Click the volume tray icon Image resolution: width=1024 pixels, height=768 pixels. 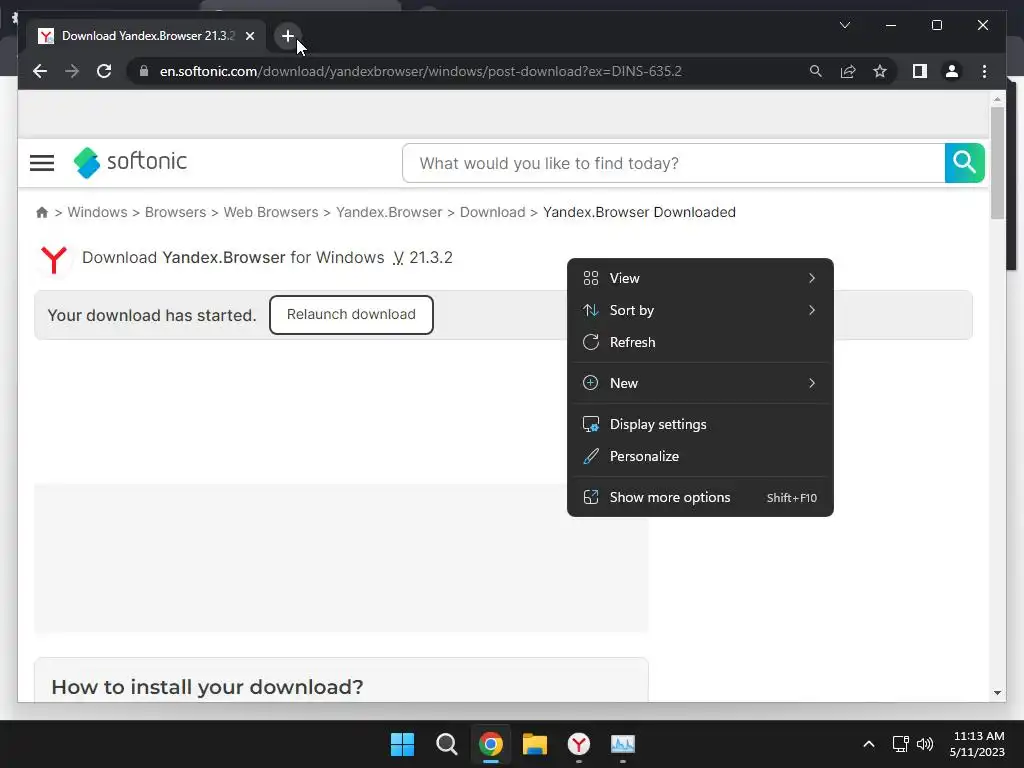925,744
